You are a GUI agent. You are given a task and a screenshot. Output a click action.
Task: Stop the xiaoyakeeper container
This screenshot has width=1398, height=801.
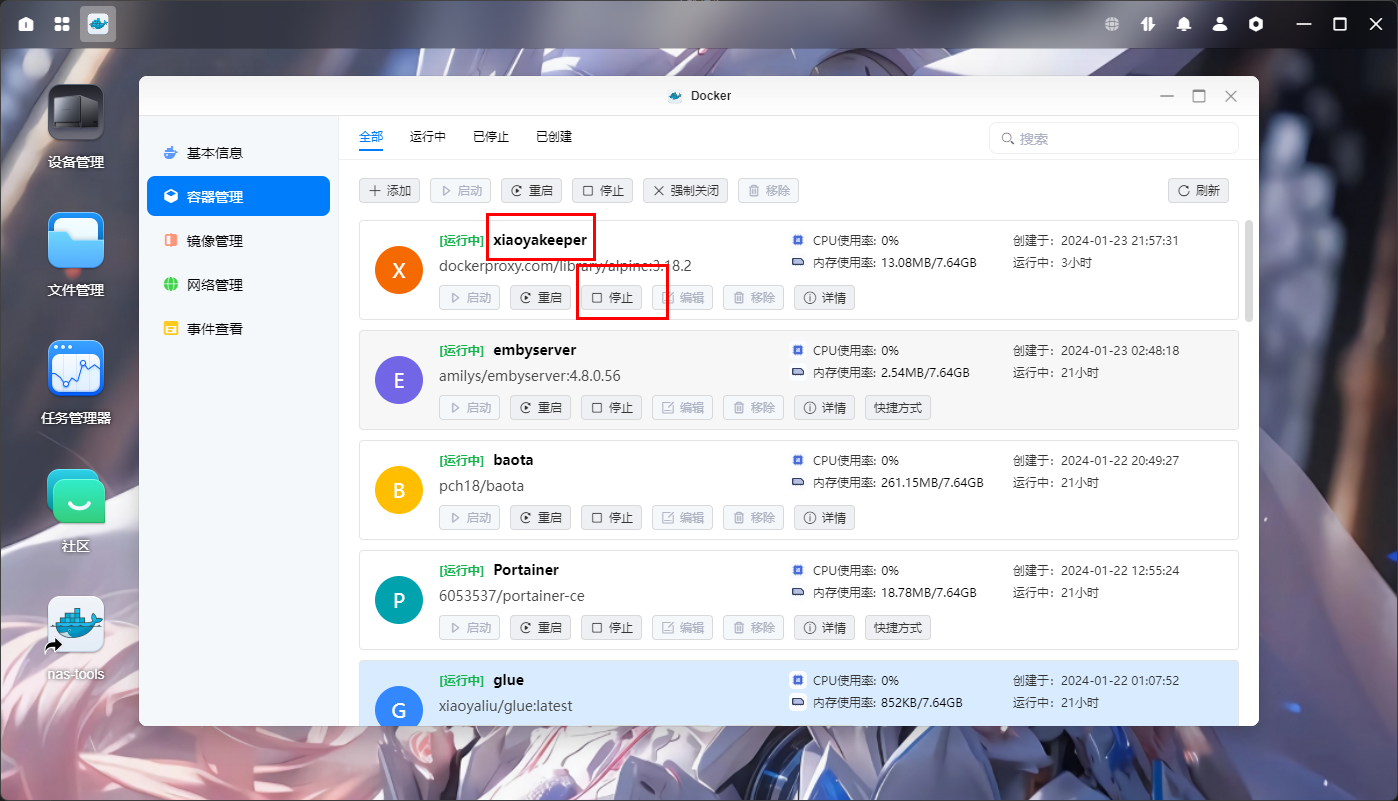tap(611, 298)
